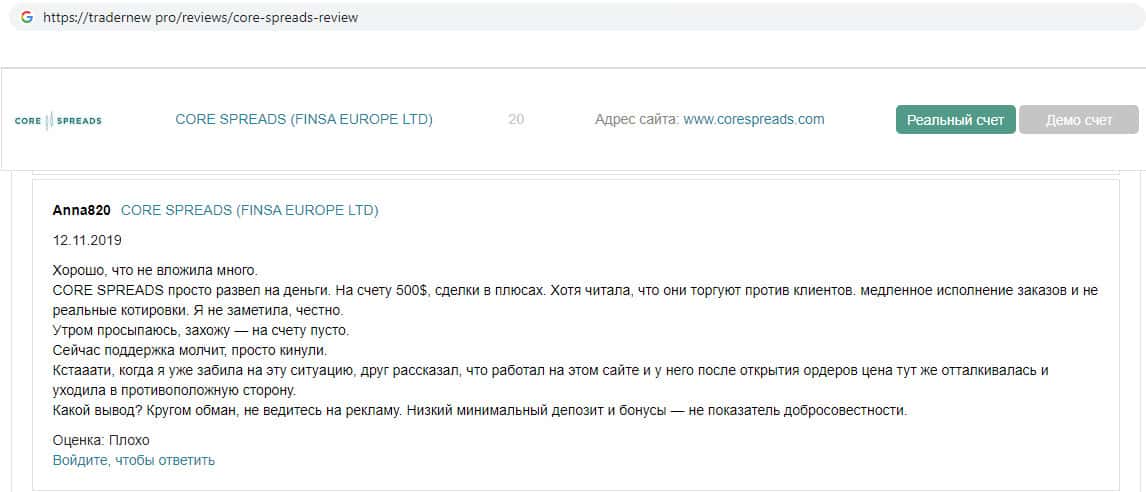The width and height of the screenshot is (1146, 492).
Task: Visit the www.corespreads.com site link
Action: click(x=753, y=119)
